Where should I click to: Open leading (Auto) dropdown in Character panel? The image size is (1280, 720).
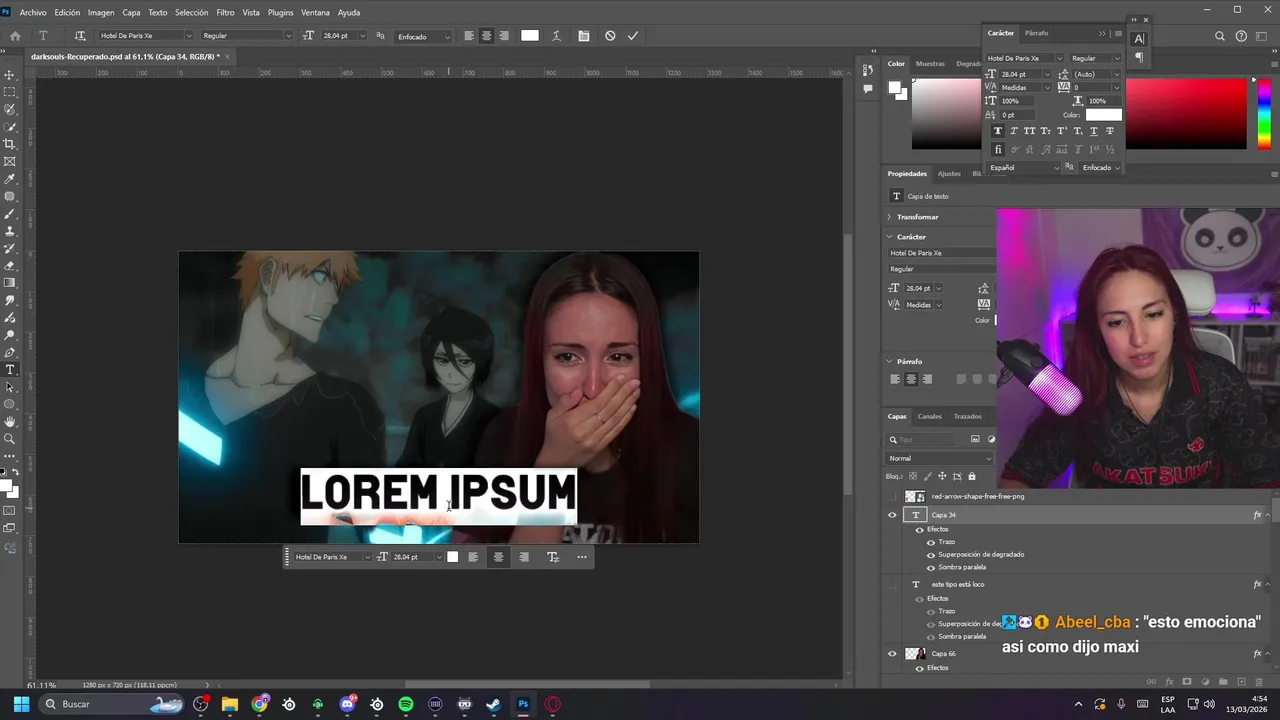pos(1117,74)
